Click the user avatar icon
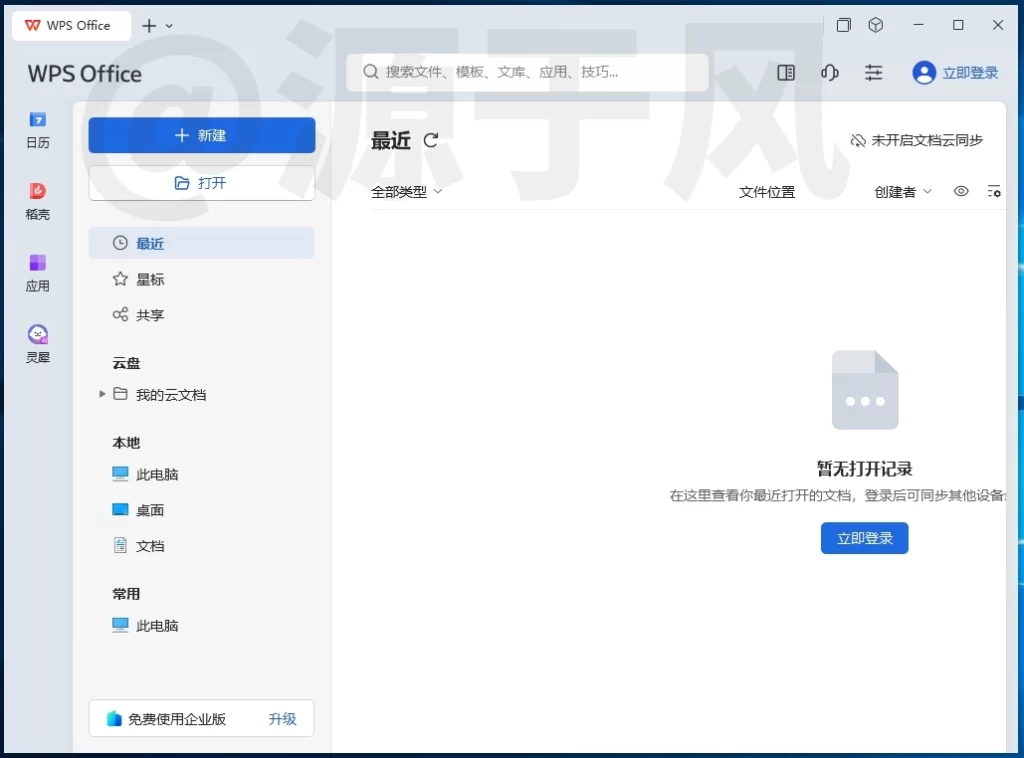The height and width of the screenshot is (758, 1024). [924, 72]
